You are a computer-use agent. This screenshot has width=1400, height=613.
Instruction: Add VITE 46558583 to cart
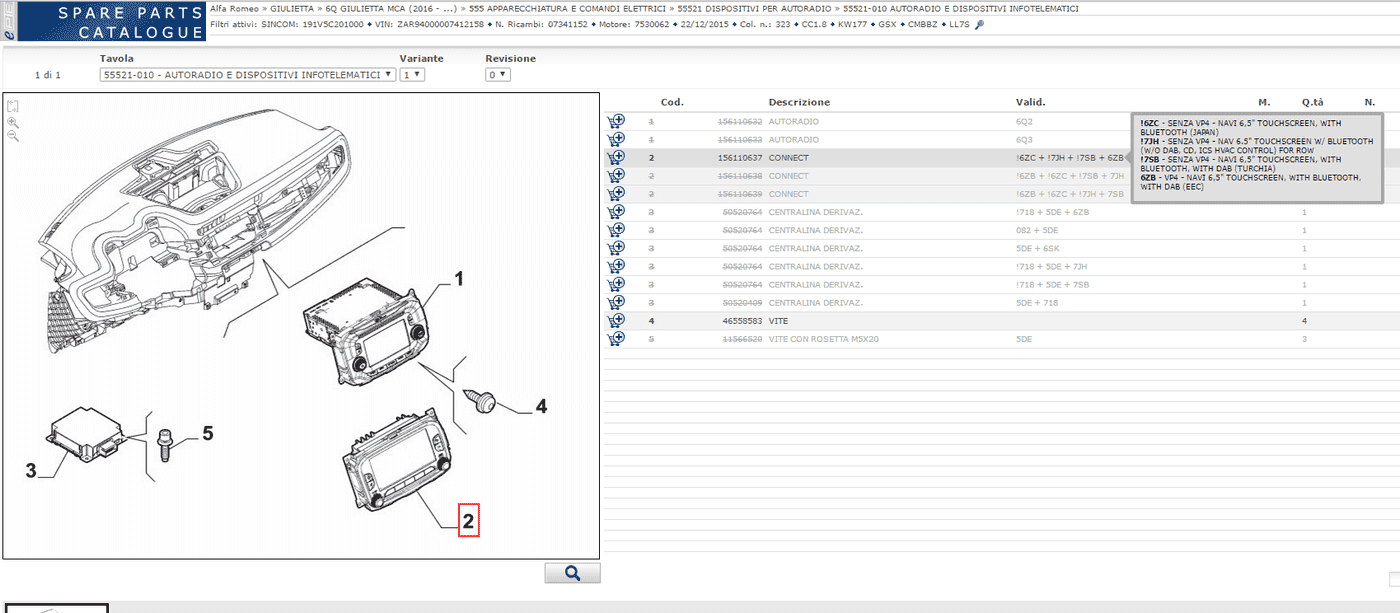pyautogui.click(x=616, y=320)
